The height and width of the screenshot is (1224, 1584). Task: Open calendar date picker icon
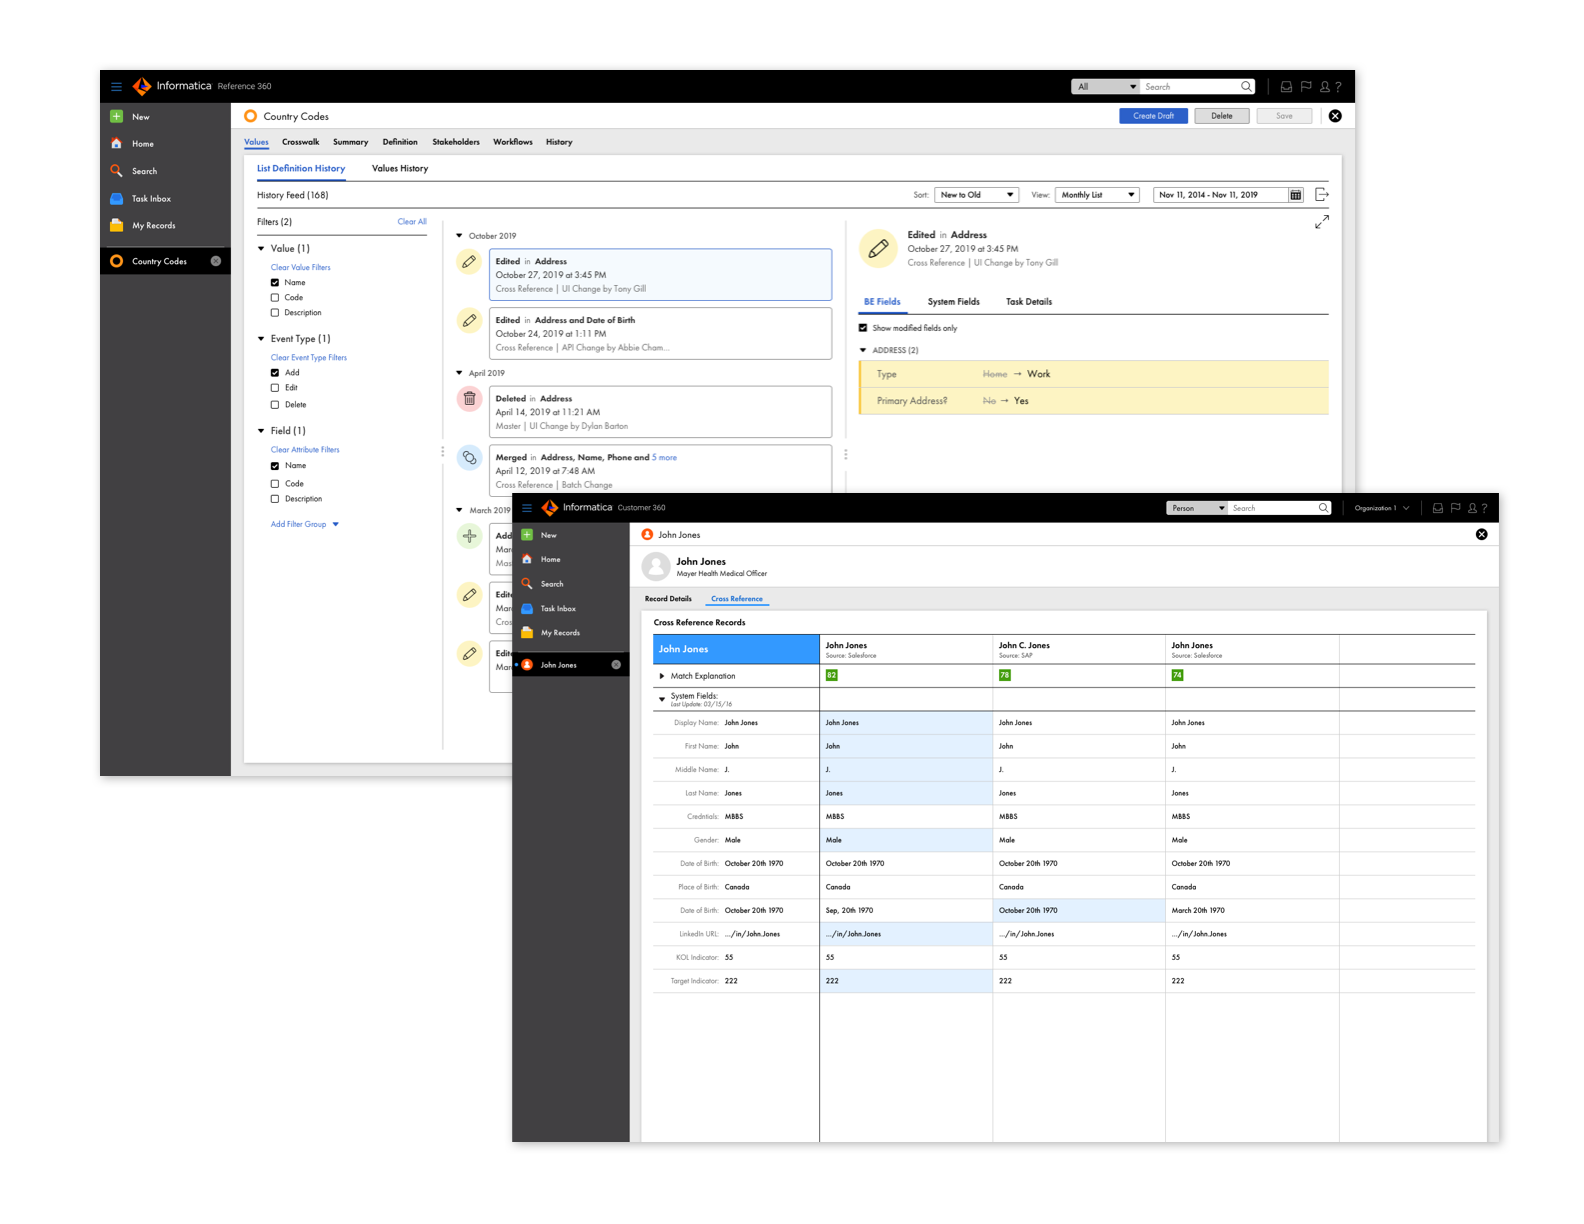point(1296,195)
